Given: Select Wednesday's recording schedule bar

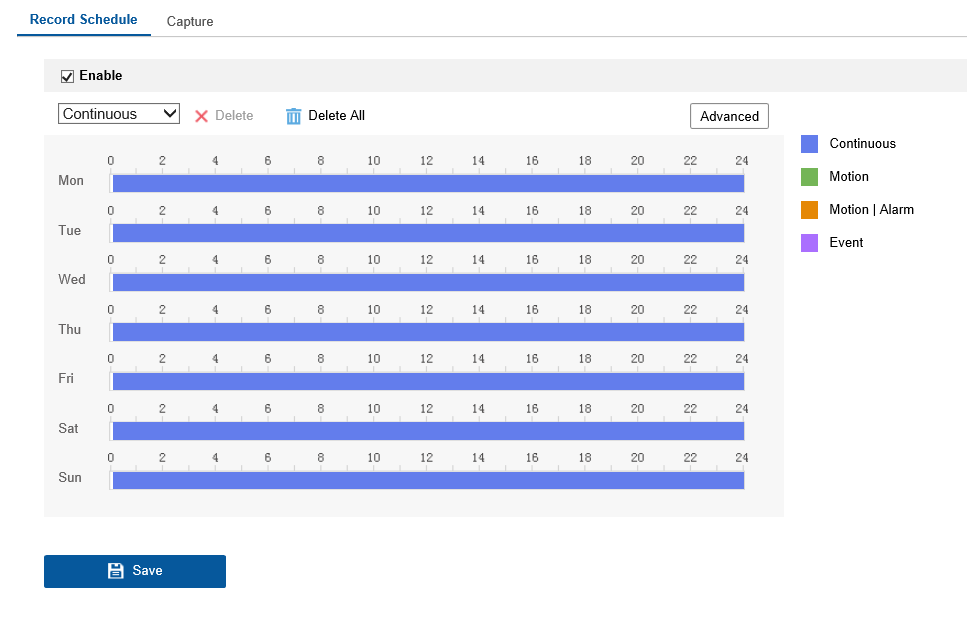Looking at the screenshot, I should click(428, 282).
